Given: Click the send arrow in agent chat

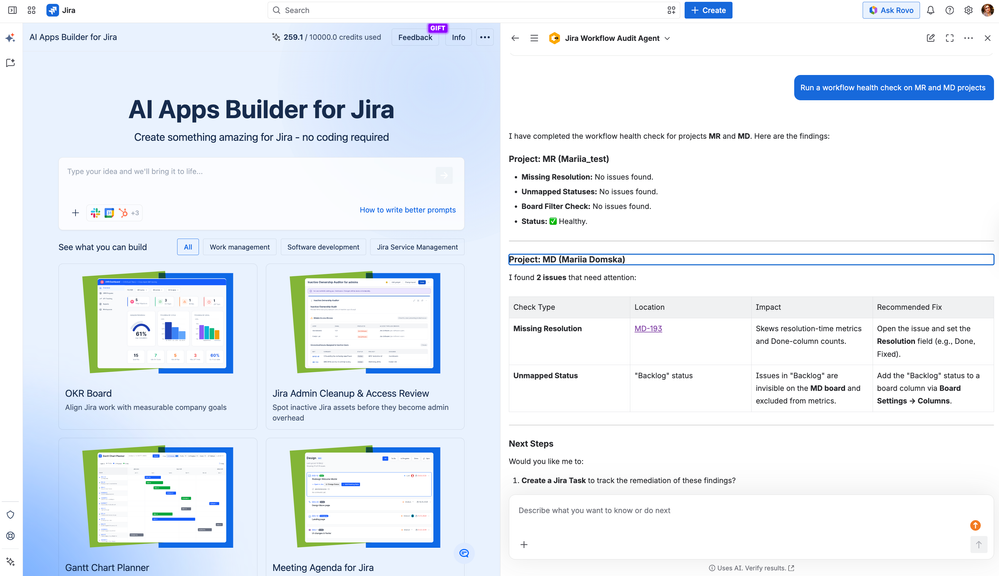Looking at the screenshot, I should 979,544.
